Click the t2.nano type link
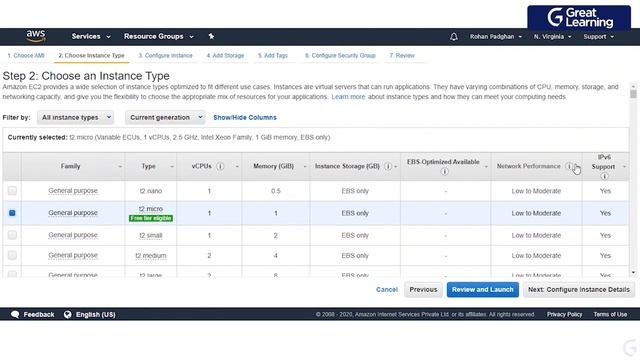The height and width of the screenshot is (360, 640). pyautogui.click(x=151, y=191)
